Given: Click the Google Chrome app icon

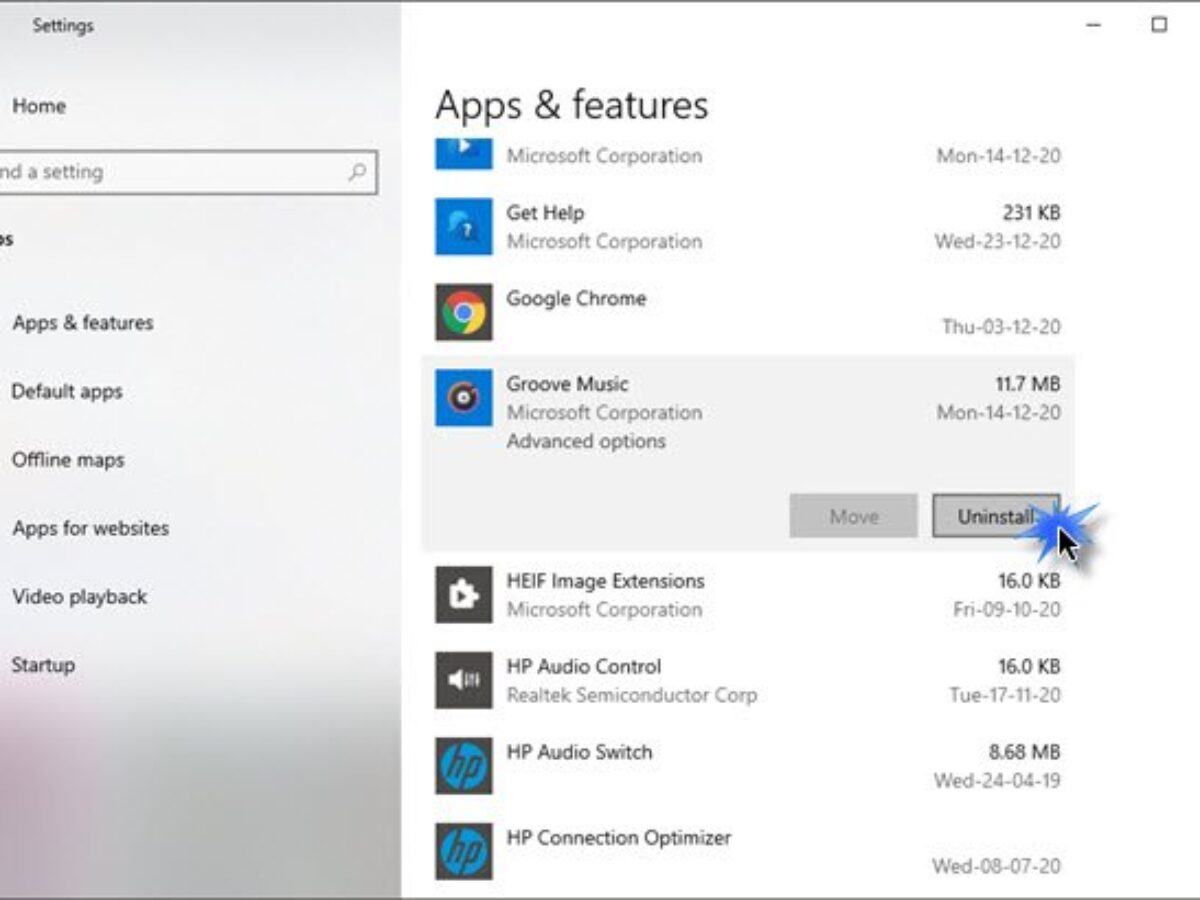Looking at the screenshot, I should coord(463,312).
